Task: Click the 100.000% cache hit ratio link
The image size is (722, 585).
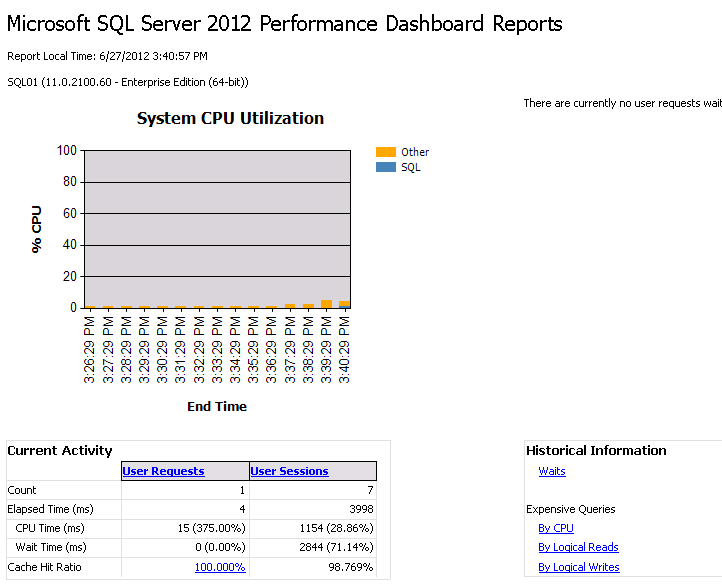Action: pyautogui.click(x=220, y=567)
